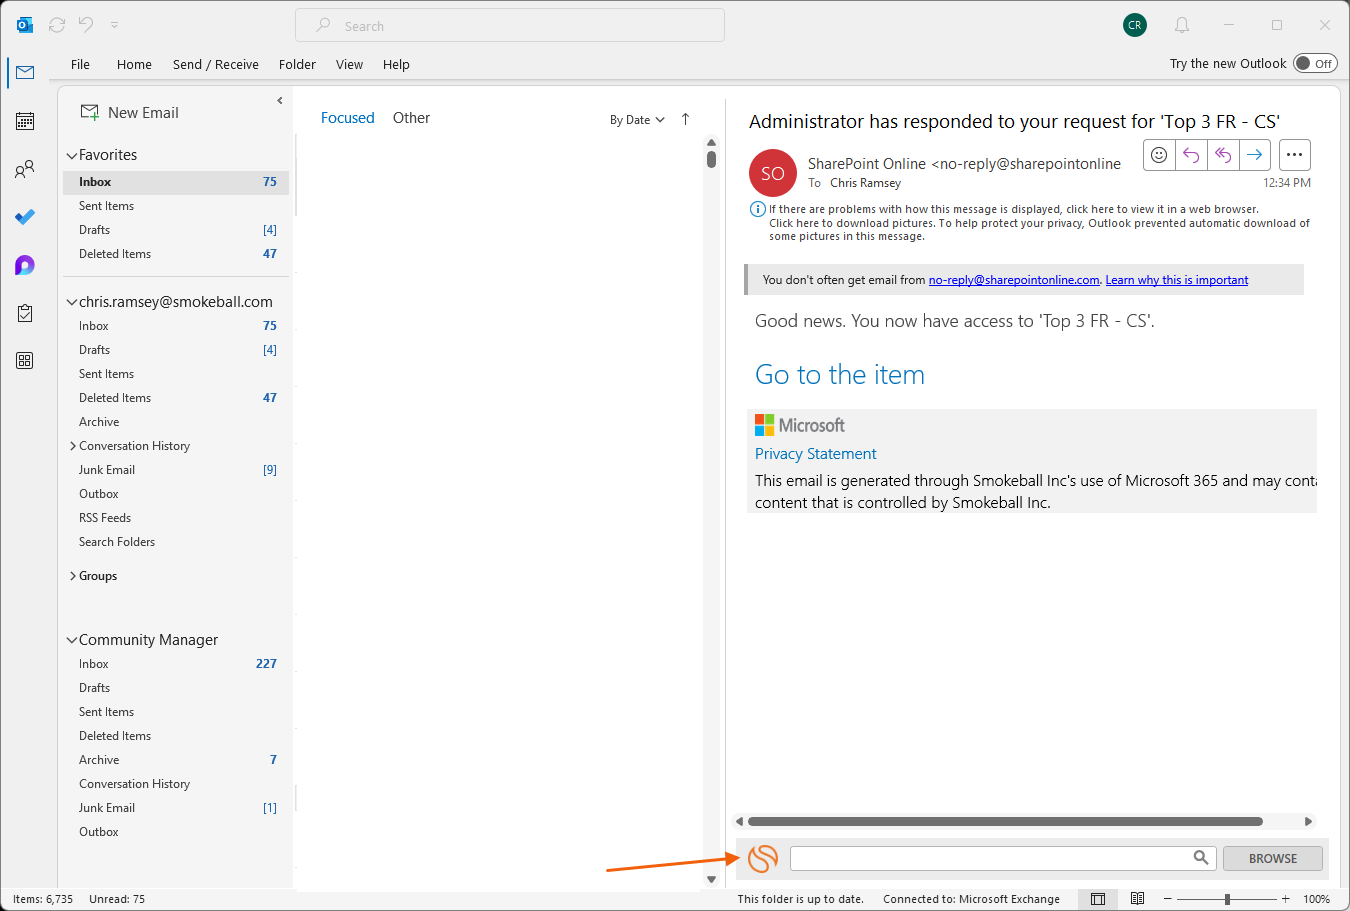The height and width of the screenshot is (911, 1350).
Task: Expand the Groups section
Action: (72, 576)
